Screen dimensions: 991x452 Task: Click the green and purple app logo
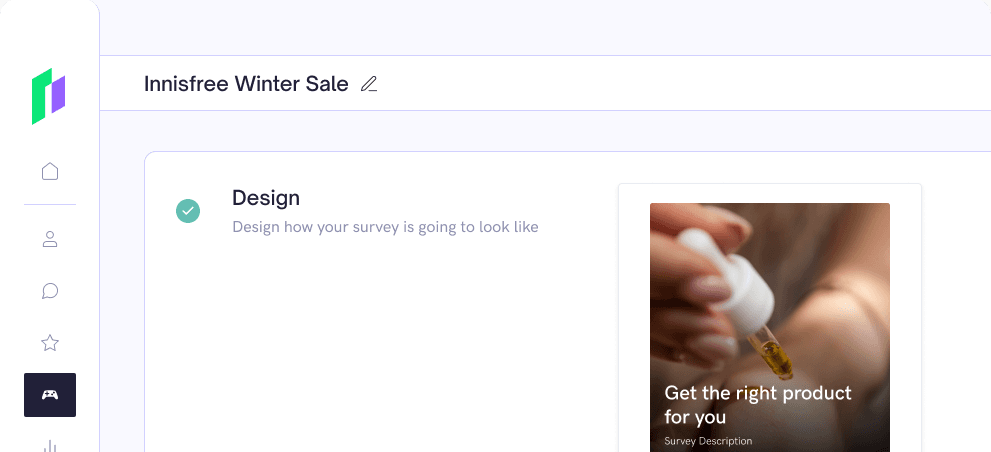point(49,96)
